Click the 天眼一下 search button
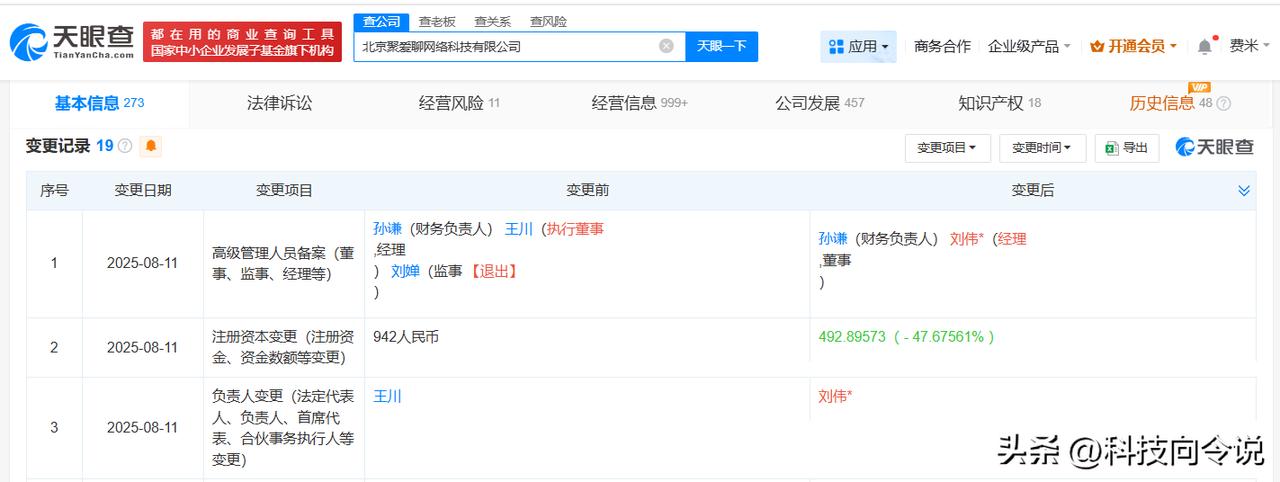This screenshot has height=482, width=1280. click(x=722, y=46)
